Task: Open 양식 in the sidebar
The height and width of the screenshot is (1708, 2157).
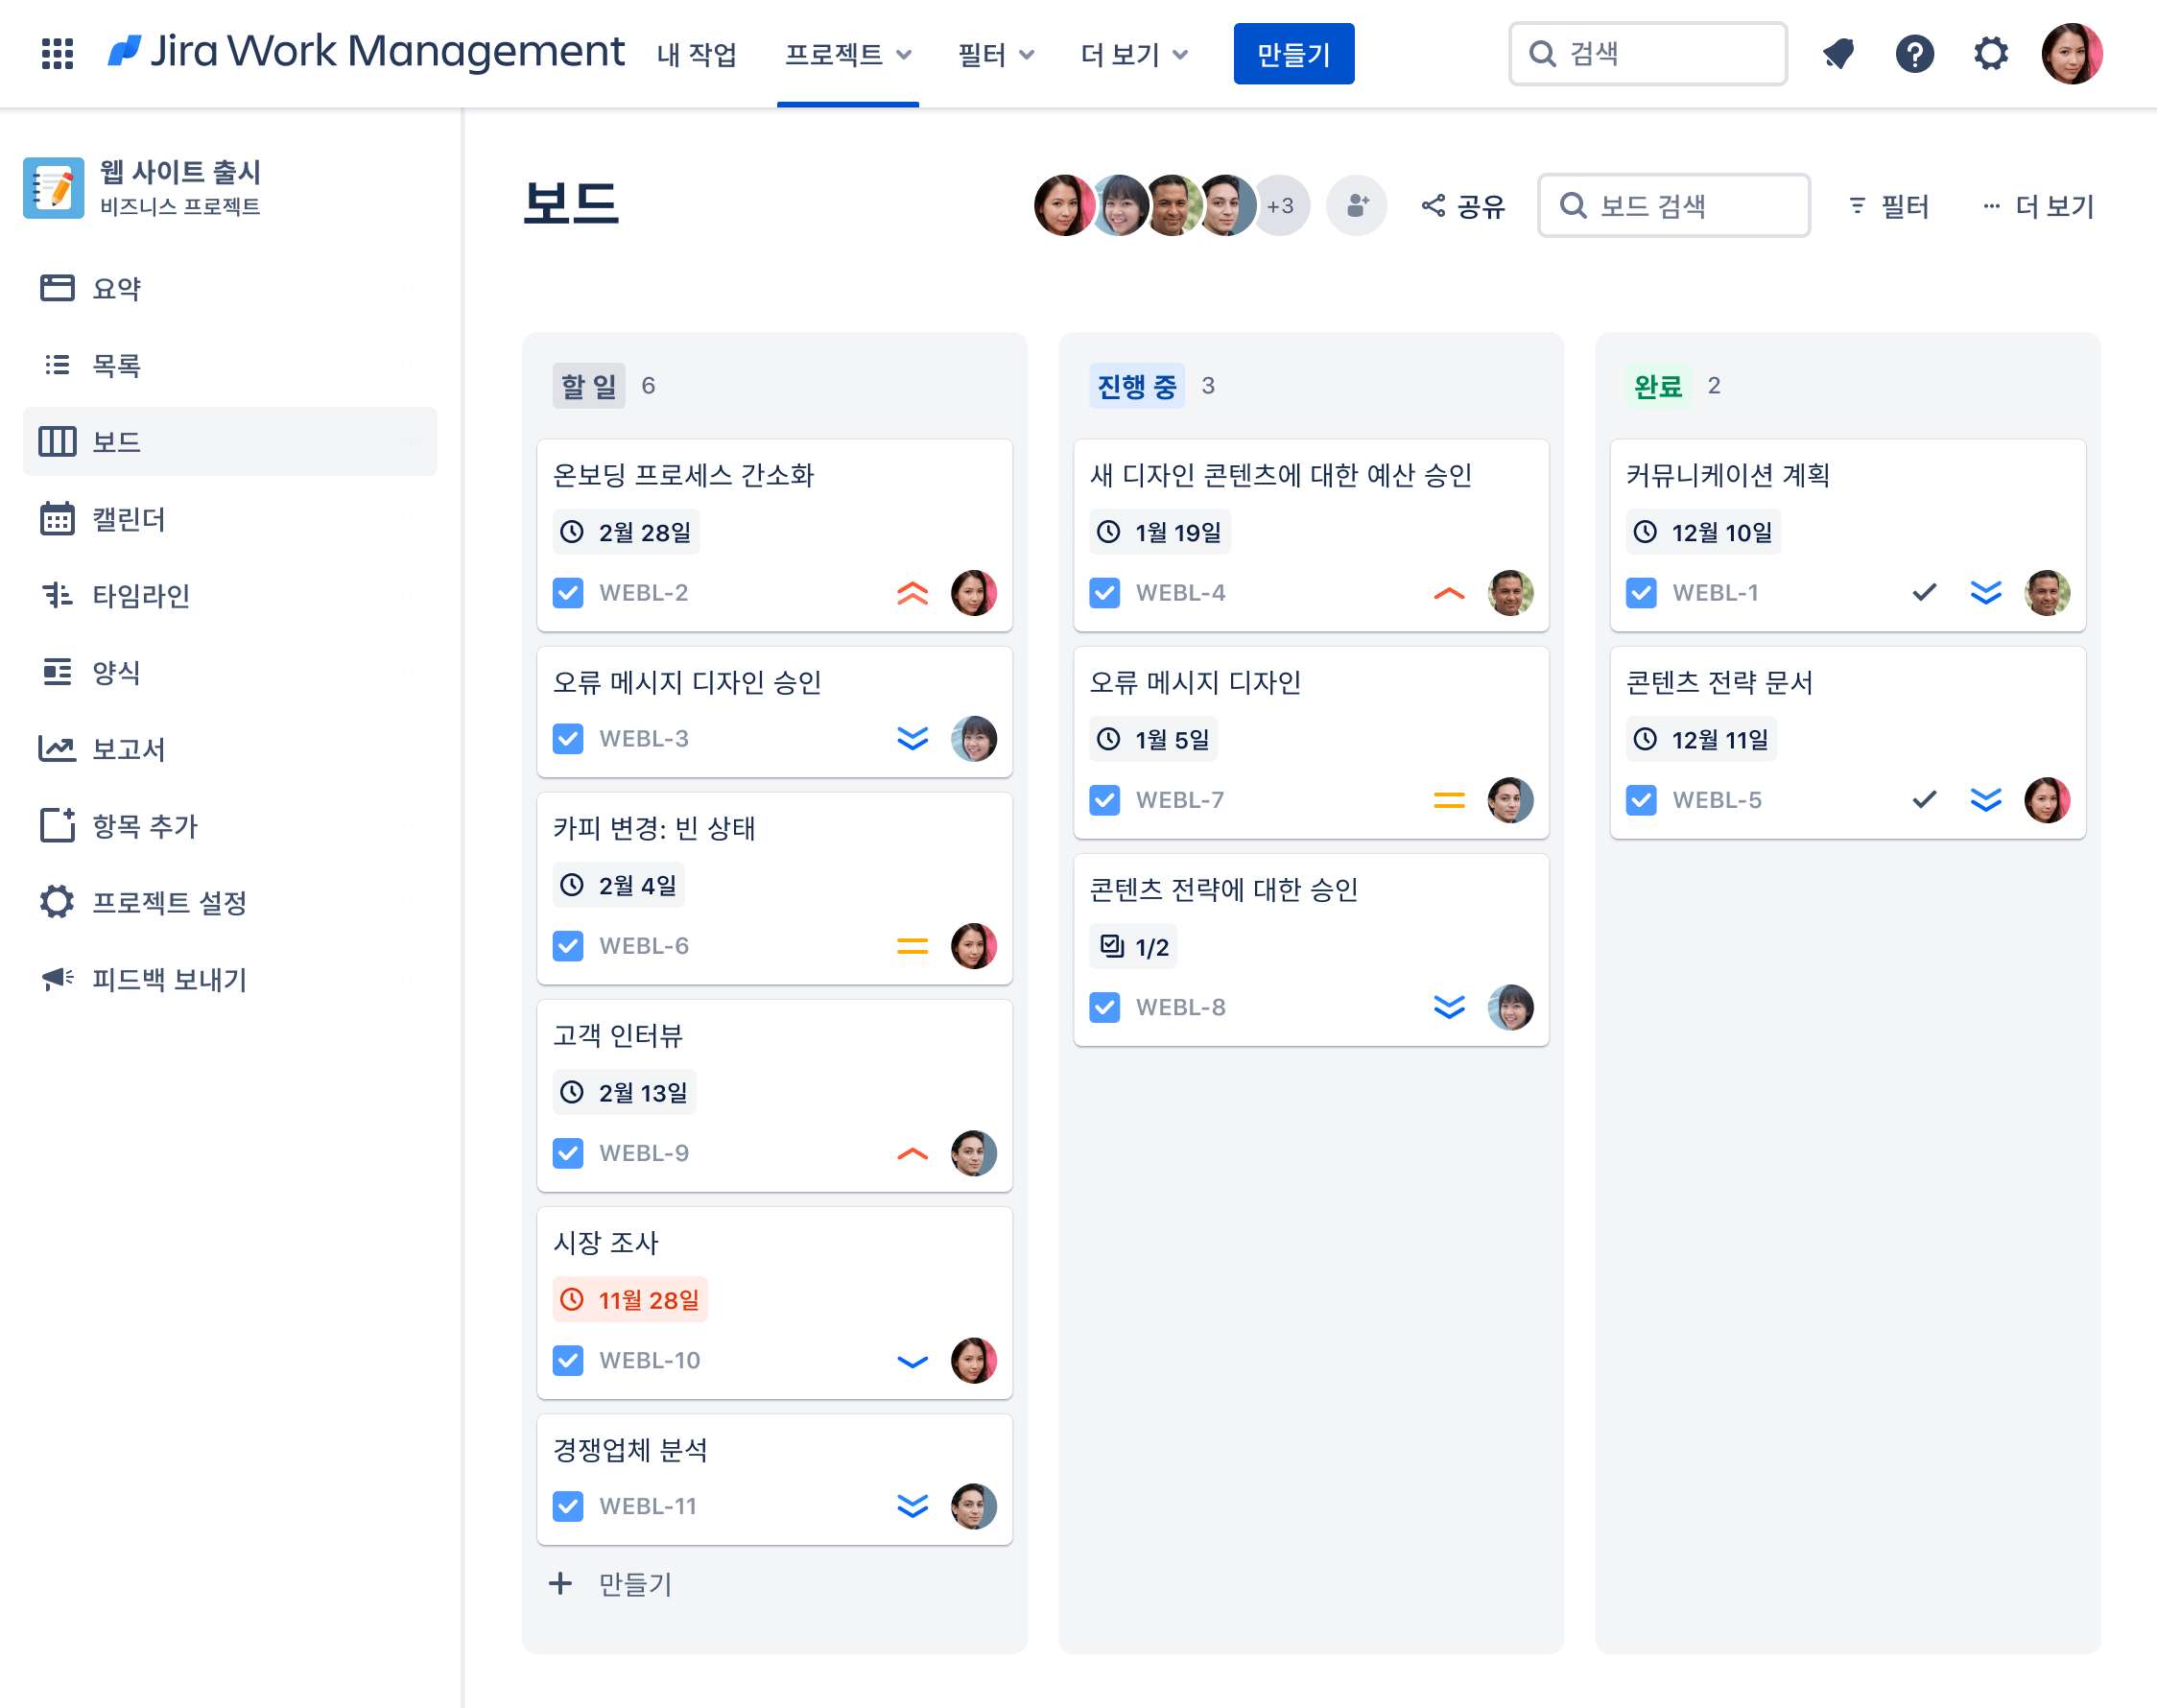Action: click(230, 672)
